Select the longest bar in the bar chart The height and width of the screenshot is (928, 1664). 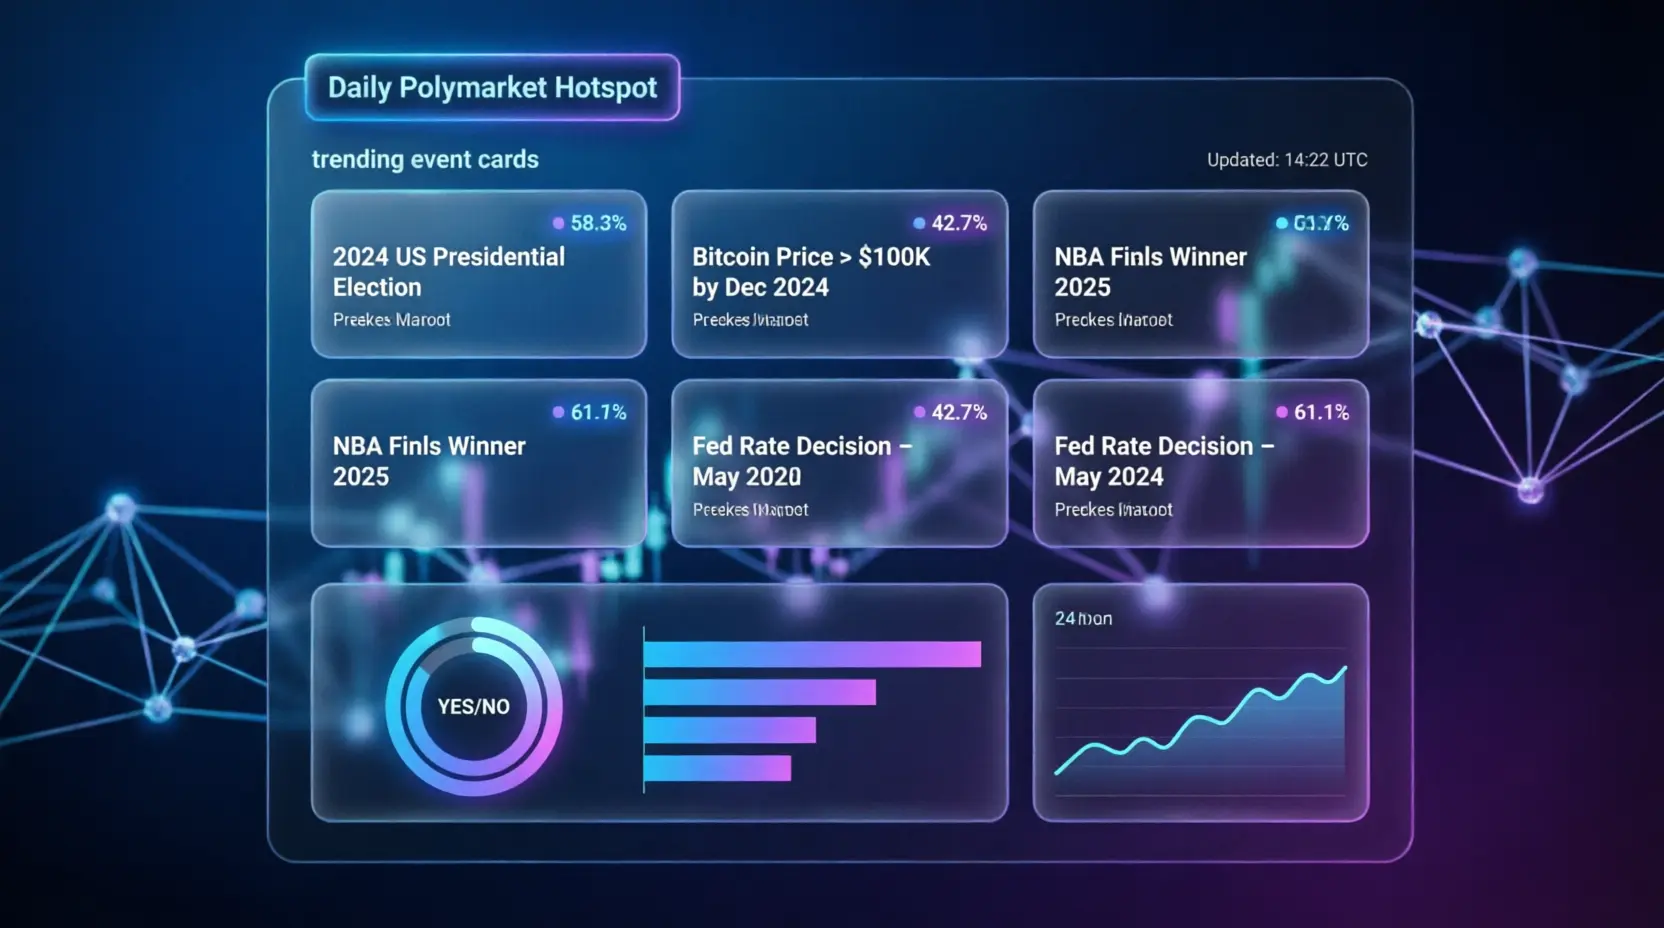tap(812, 654)
